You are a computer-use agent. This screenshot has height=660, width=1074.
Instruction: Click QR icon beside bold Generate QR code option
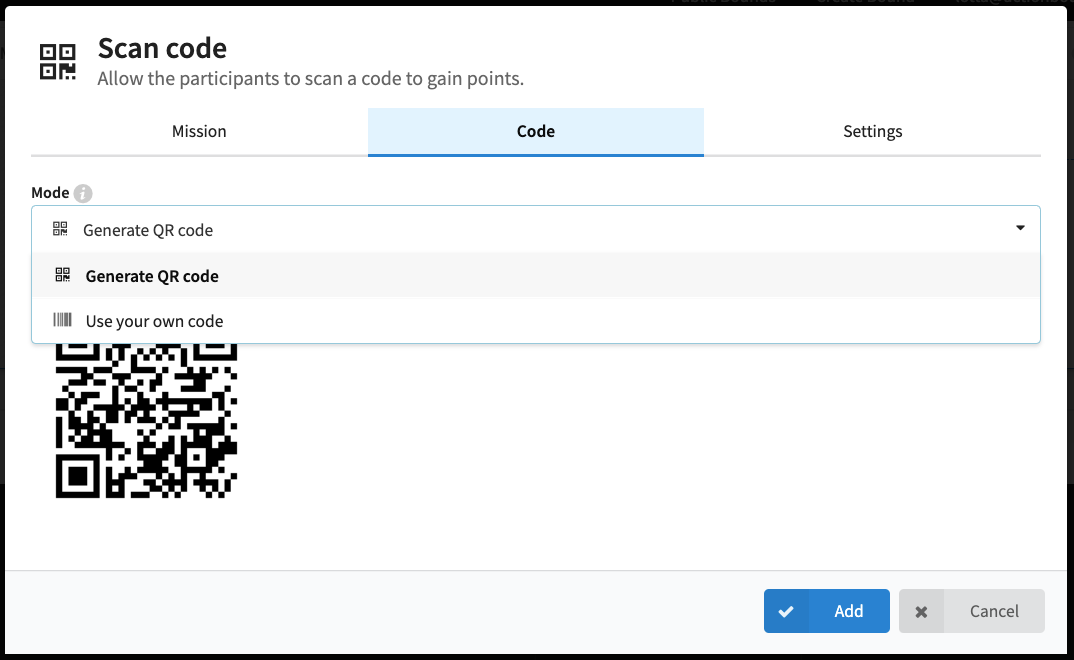62,275
